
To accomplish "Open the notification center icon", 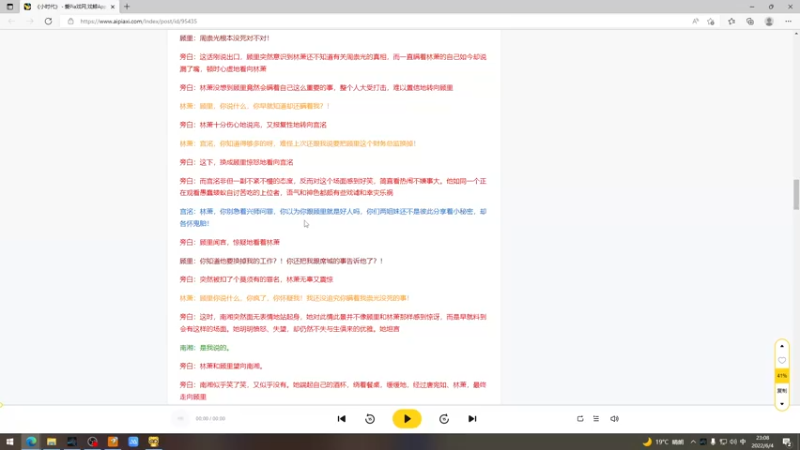I will tap(787, 442).
